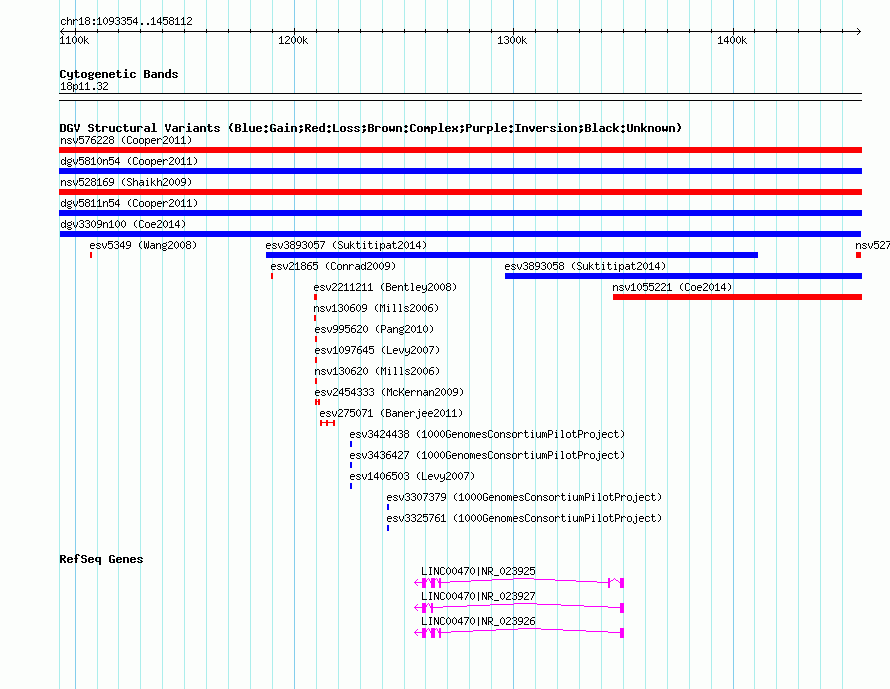Click the esv1097645 (Levy2007) label
Image resolution: width=890 pixels, height=689 pixels.
coord(377,350)
